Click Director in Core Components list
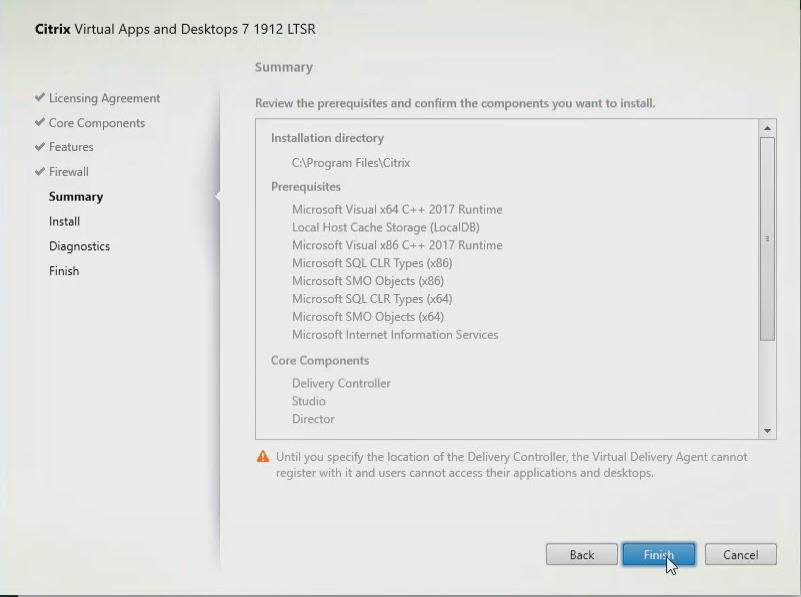801x597 pixels. (313, 419)
